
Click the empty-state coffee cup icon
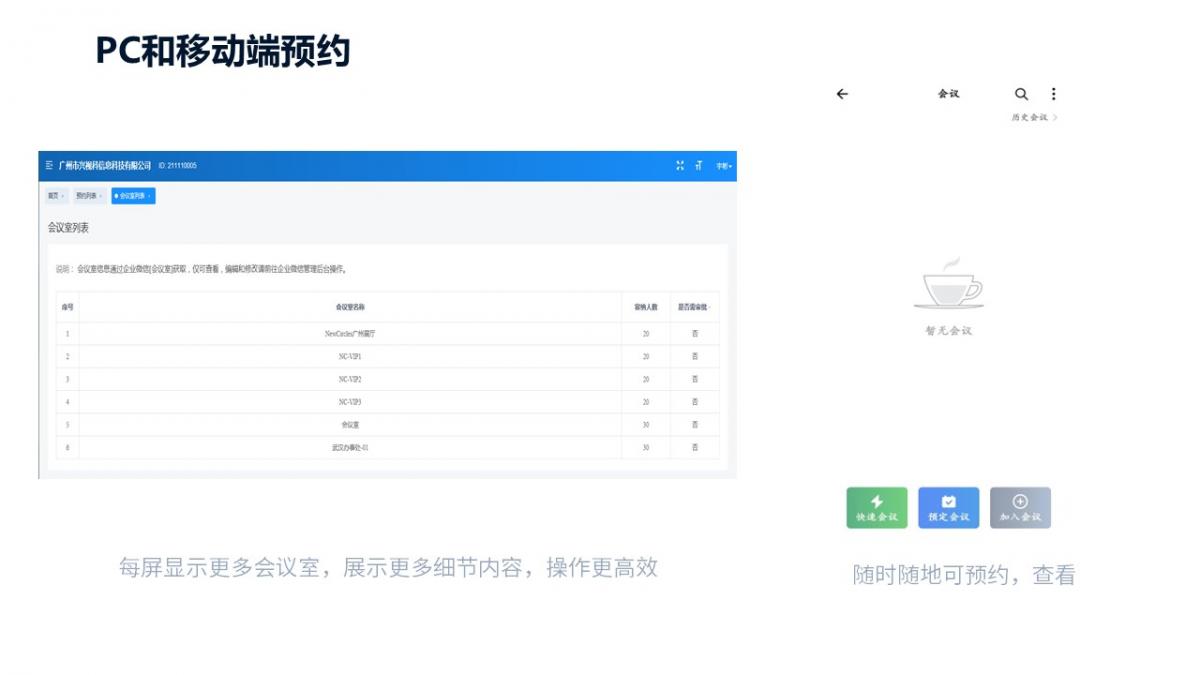point(948,284)
